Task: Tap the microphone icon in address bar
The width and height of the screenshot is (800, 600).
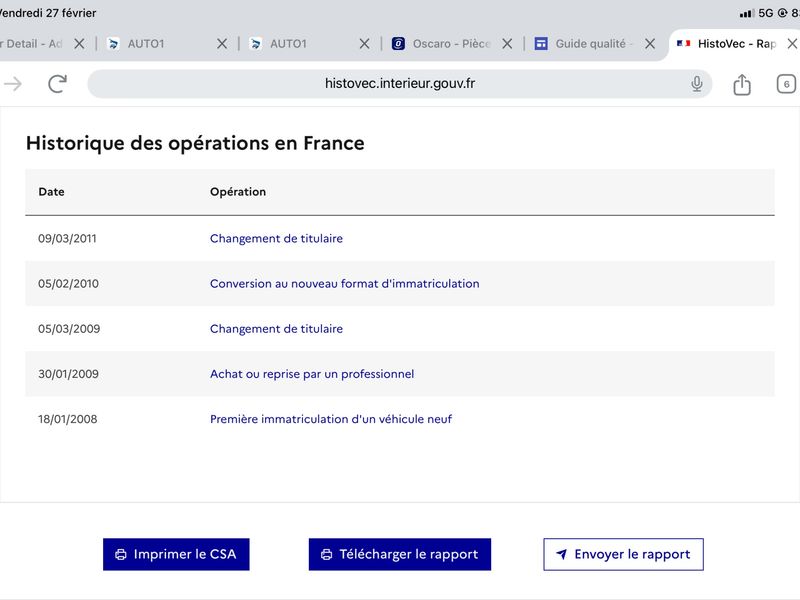Action: click(x=697, y=84)
